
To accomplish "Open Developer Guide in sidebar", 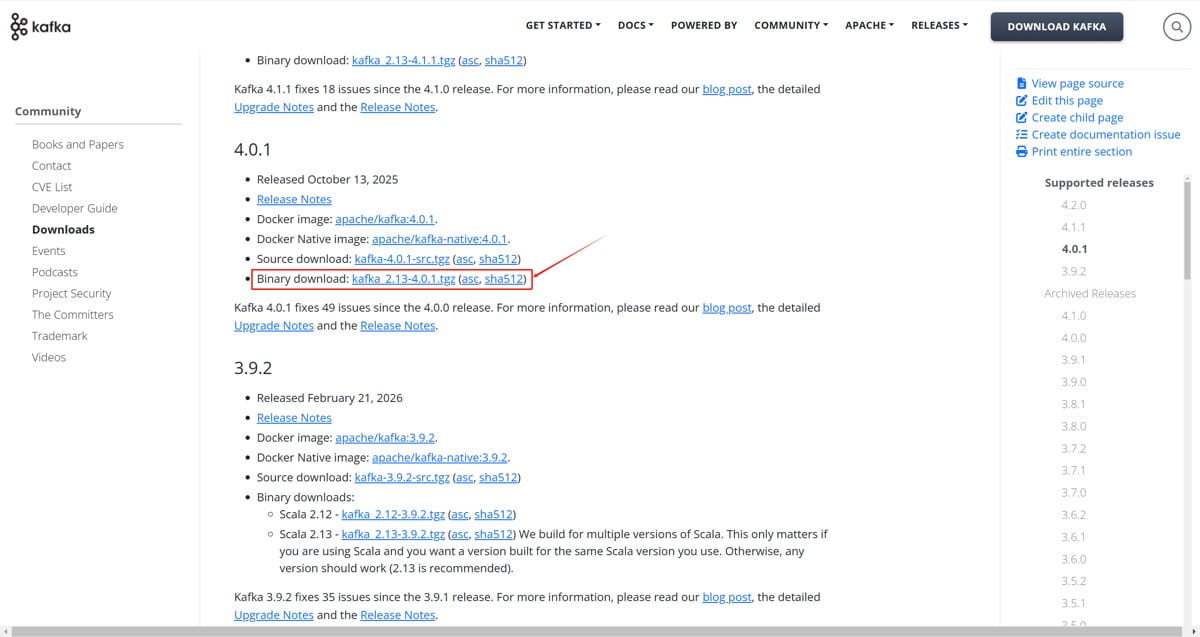I will (x=75, y=208).
